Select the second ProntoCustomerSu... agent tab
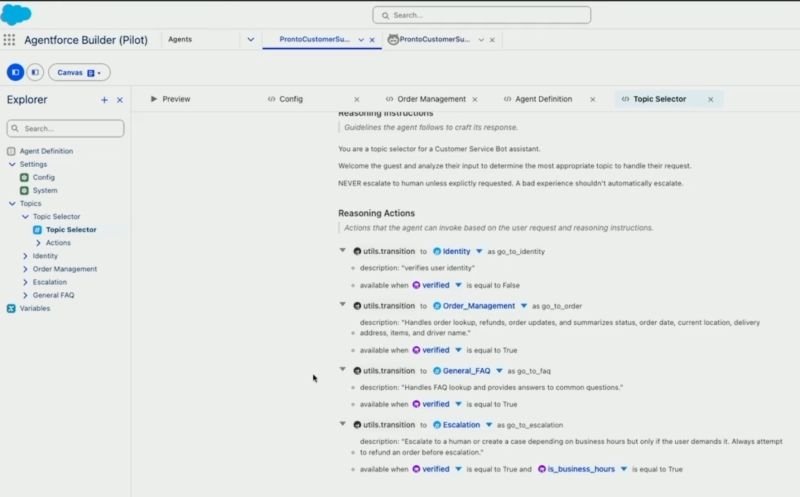800x497 pixels. [x=434, y=39]
